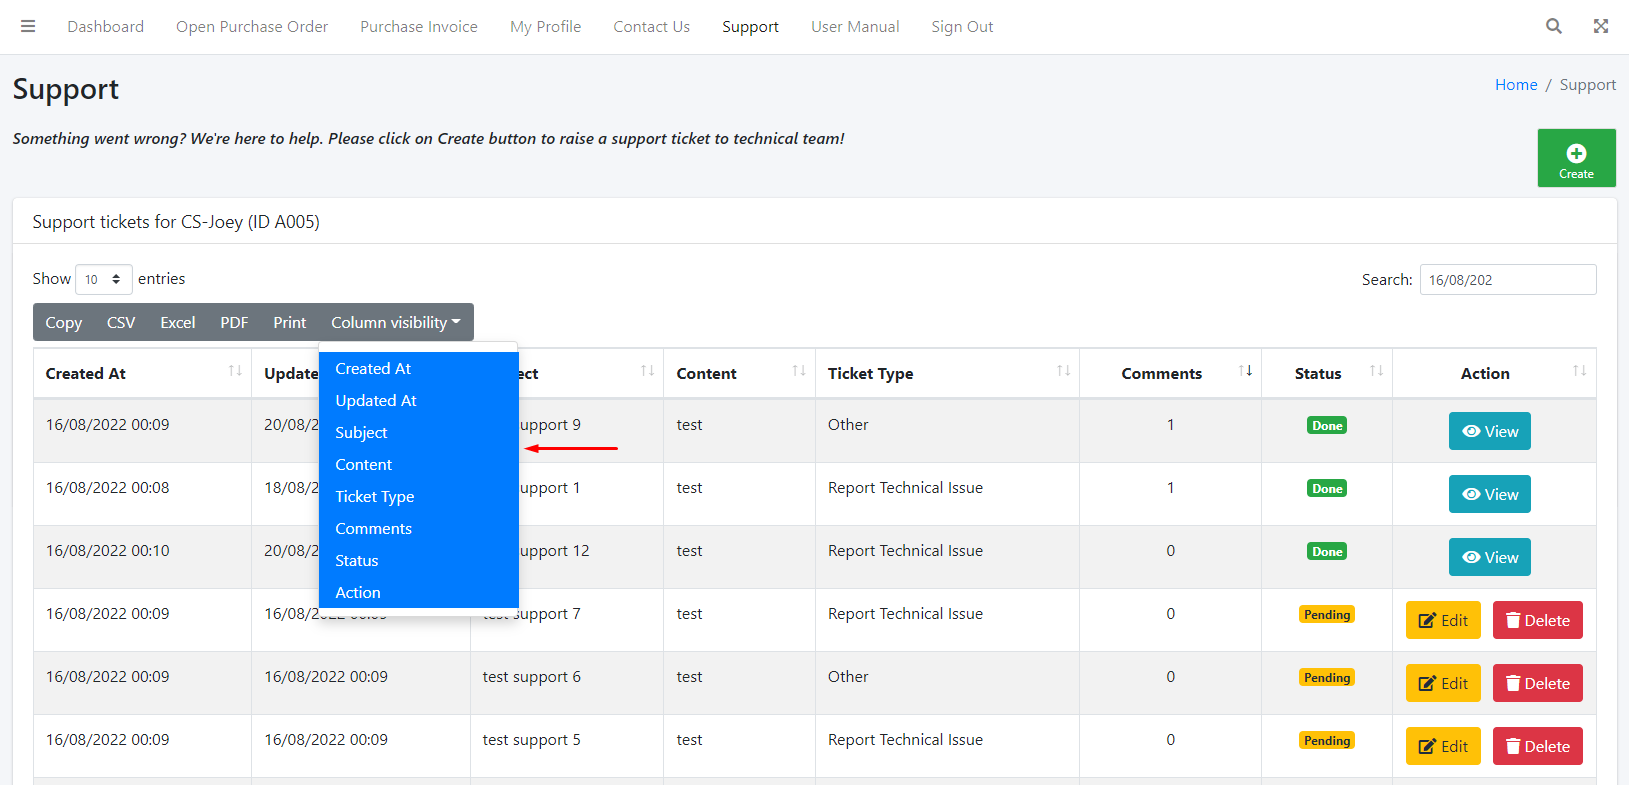Sort by Created At column arrows
This screenshot has height=785, width=1629.
(235, 372)
